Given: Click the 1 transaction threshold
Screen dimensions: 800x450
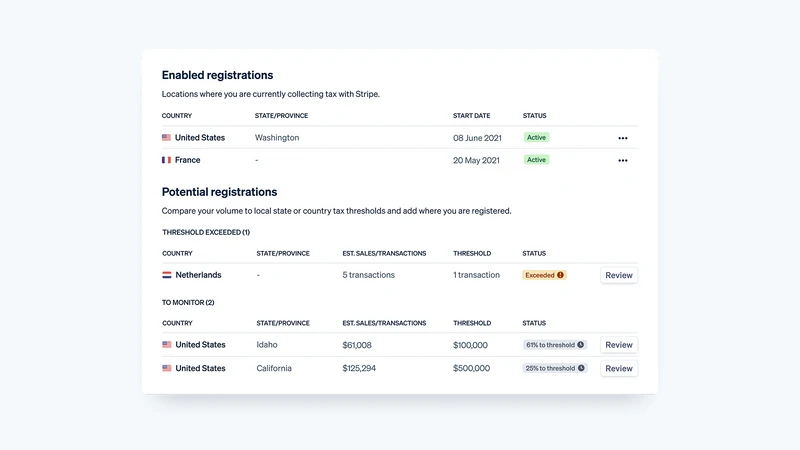Looking at the screenshot, I should click(477, 275).
